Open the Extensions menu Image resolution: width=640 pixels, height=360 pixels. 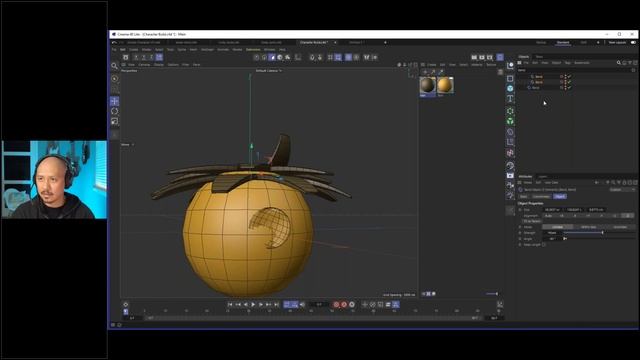[253, 49]
